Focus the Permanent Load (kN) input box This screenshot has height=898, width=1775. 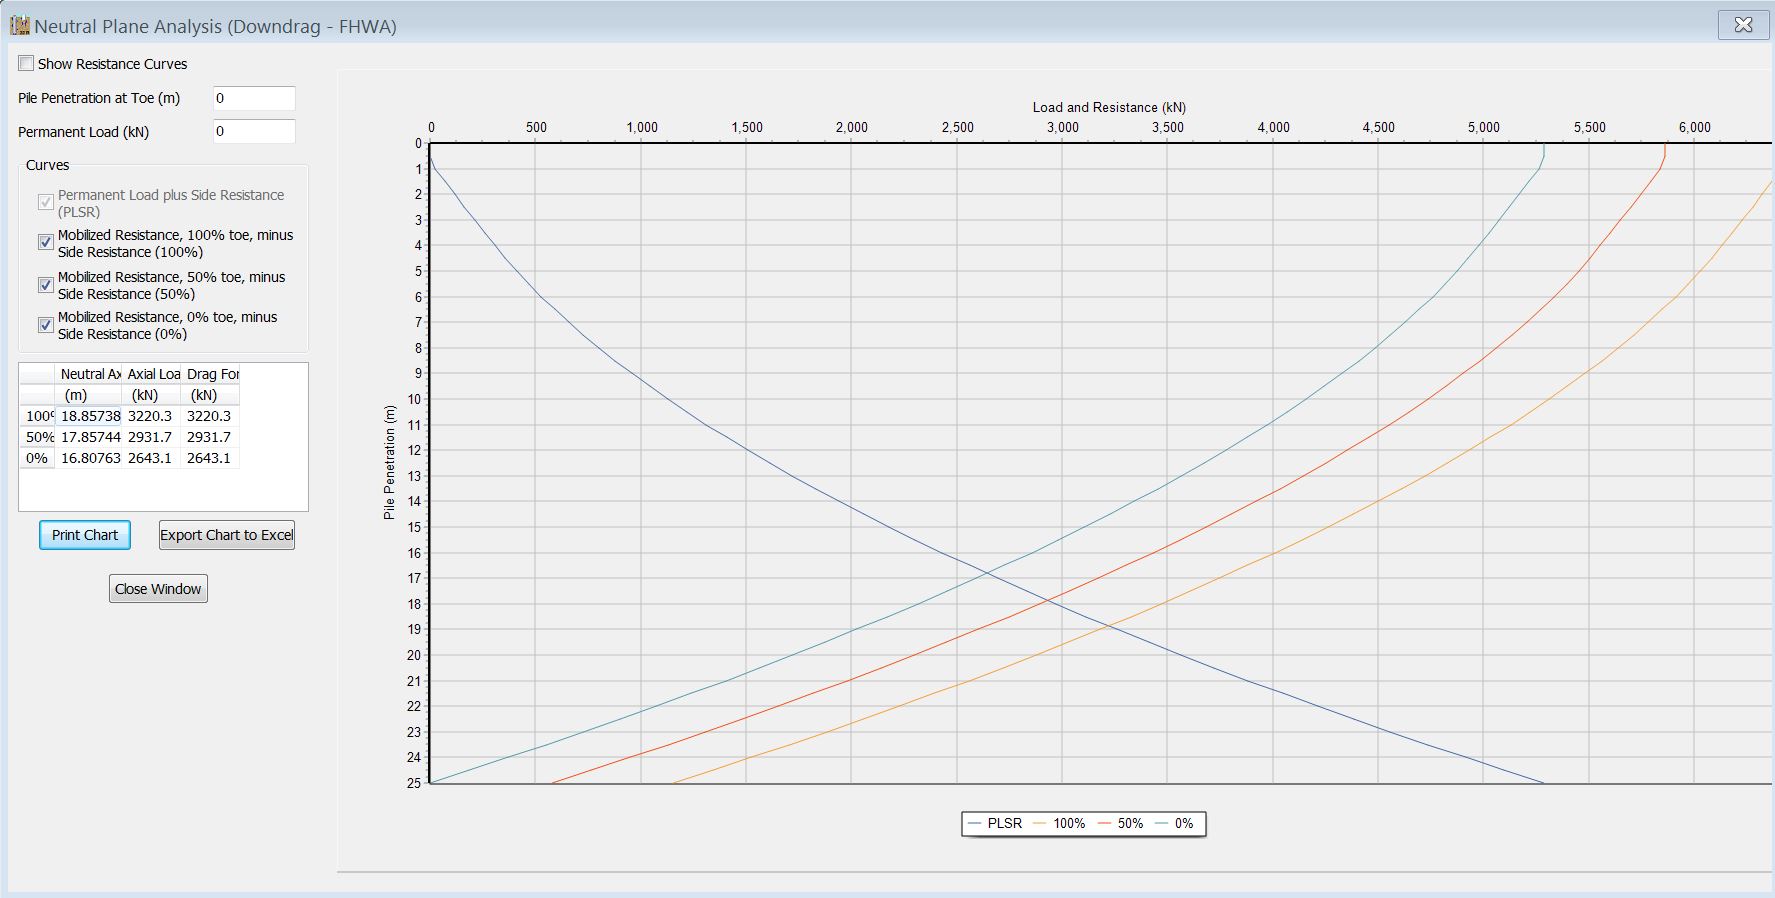click(x=254, y=131)
